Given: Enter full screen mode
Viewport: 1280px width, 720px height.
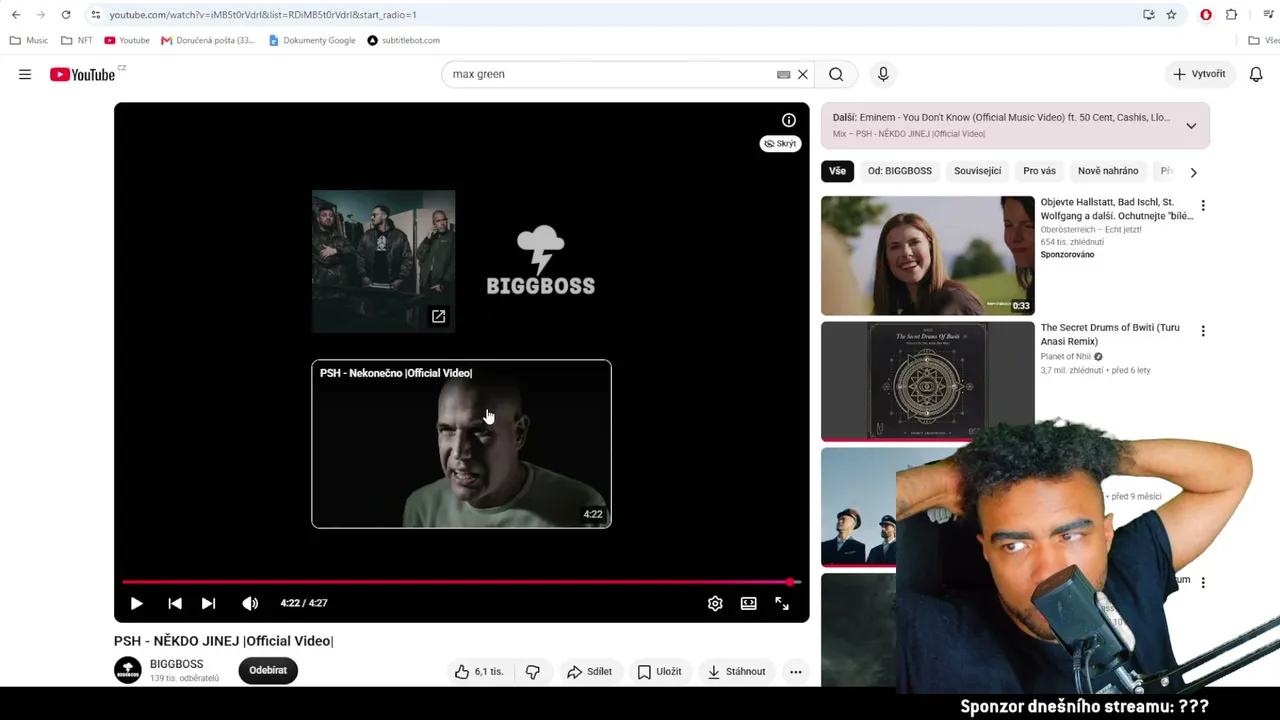Looking at the screenshot, I should [x=782, y=603].
